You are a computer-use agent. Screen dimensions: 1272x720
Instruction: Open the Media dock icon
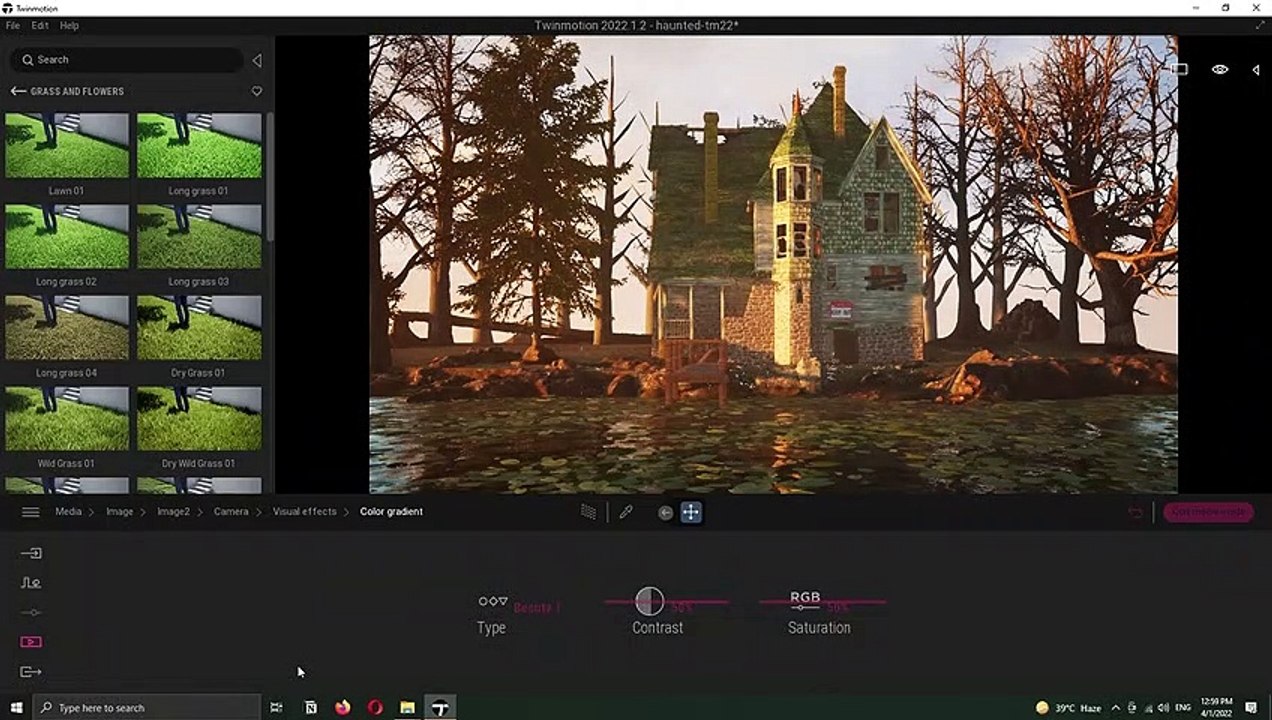(x=31, y=642)
